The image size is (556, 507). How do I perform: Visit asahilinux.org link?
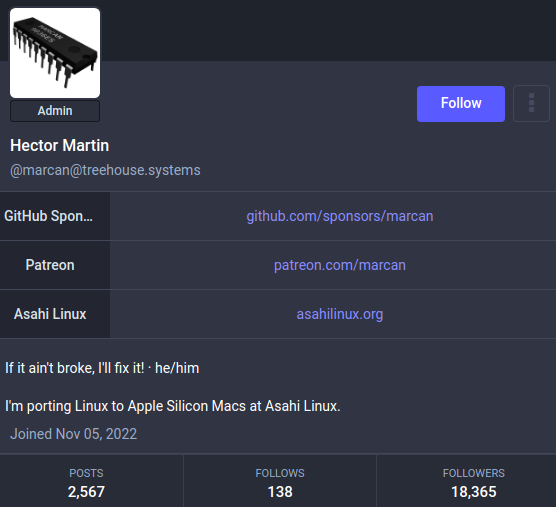click(x=340, y=314)
